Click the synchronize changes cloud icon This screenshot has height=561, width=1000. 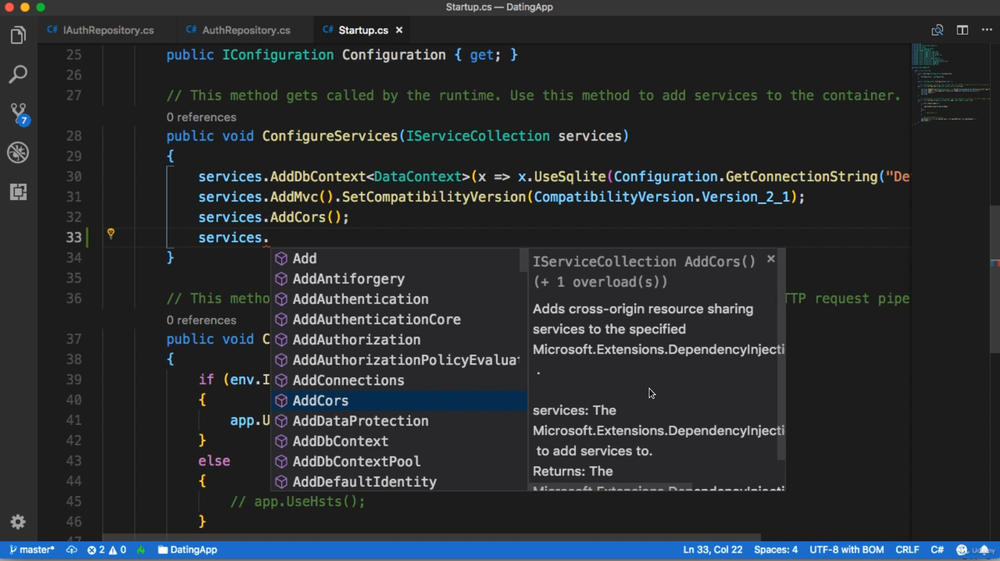pyautogui.click(x=71, y=550)
